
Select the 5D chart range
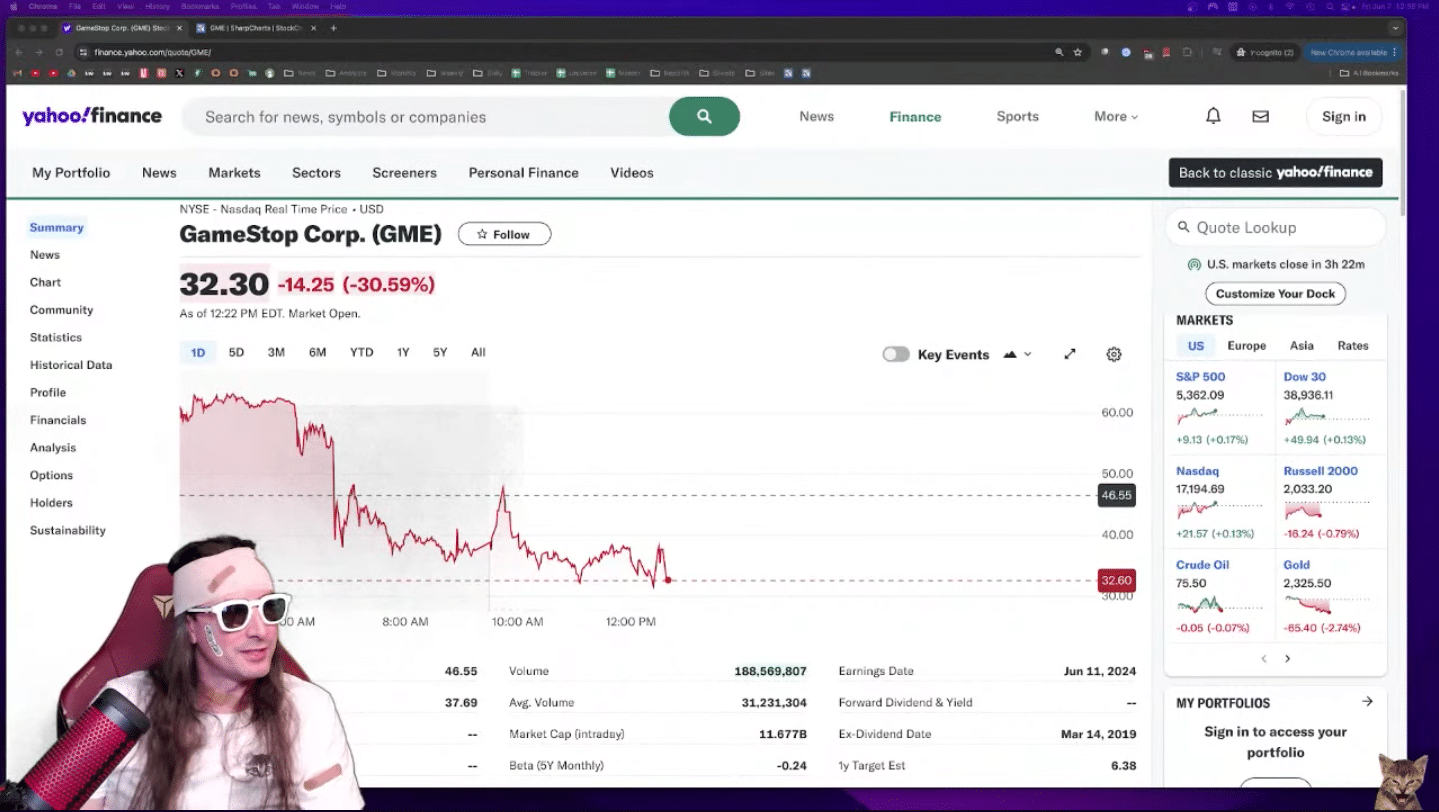coord(236,352)
